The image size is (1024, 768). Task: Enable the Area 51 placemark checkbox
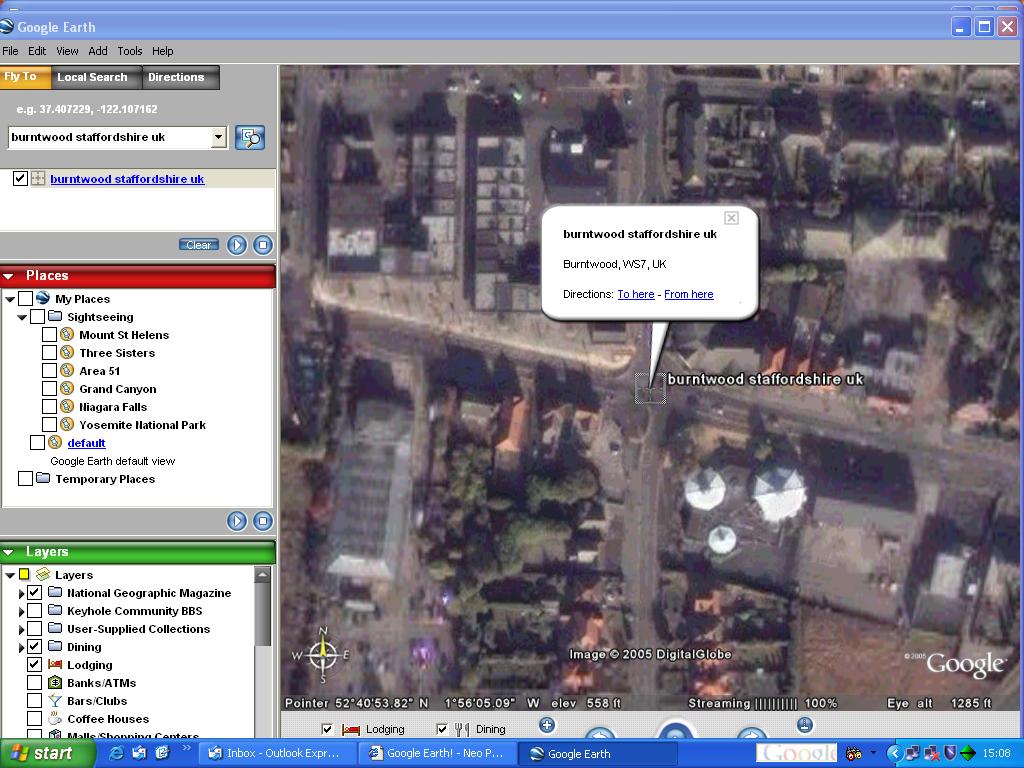tap(49, 370)
